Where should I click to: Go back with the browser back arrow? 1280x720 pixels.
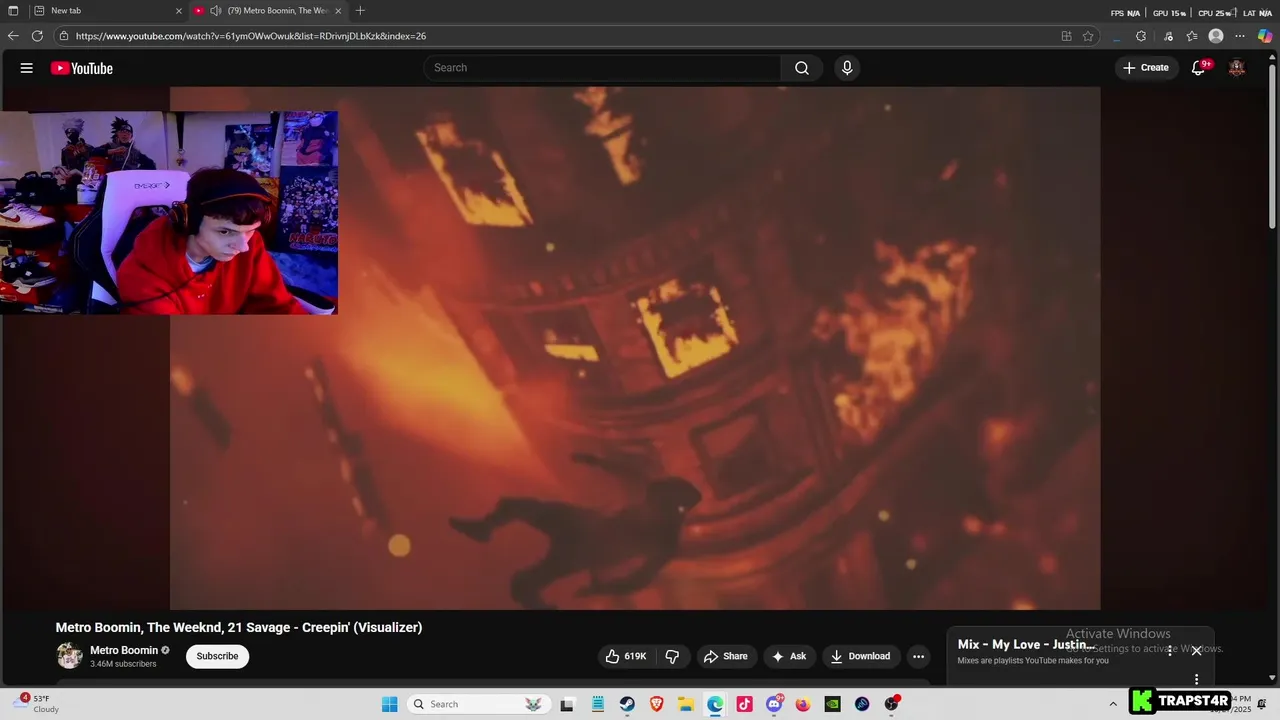pos(13,36)
